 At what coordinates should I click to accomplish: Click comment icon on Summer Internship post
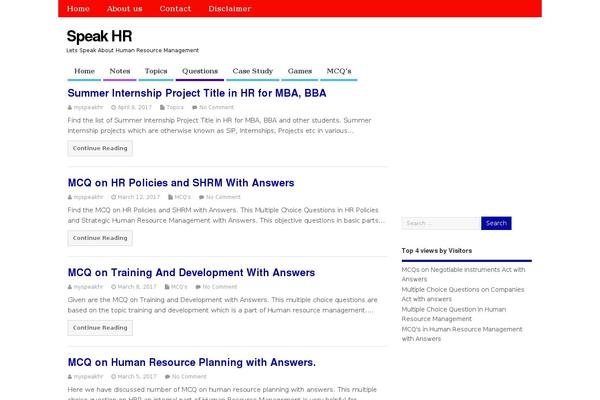tap(194, 108)
